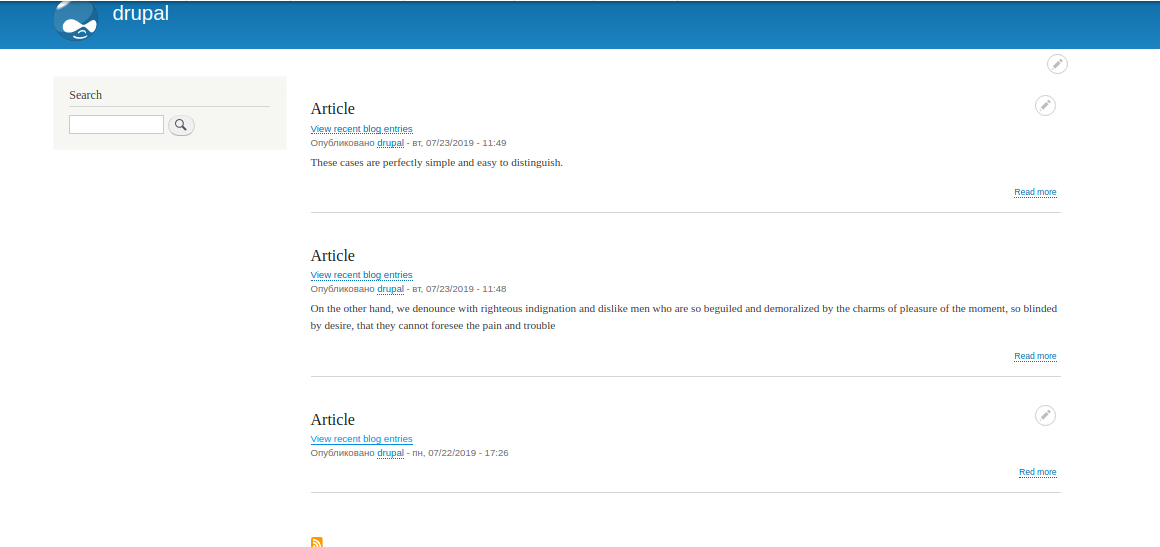This screenshot has height=547, width=1160.
Task: Click pencil edit icon for 11:49 article
Action: pyautogui.click(x=1045, y=106)
